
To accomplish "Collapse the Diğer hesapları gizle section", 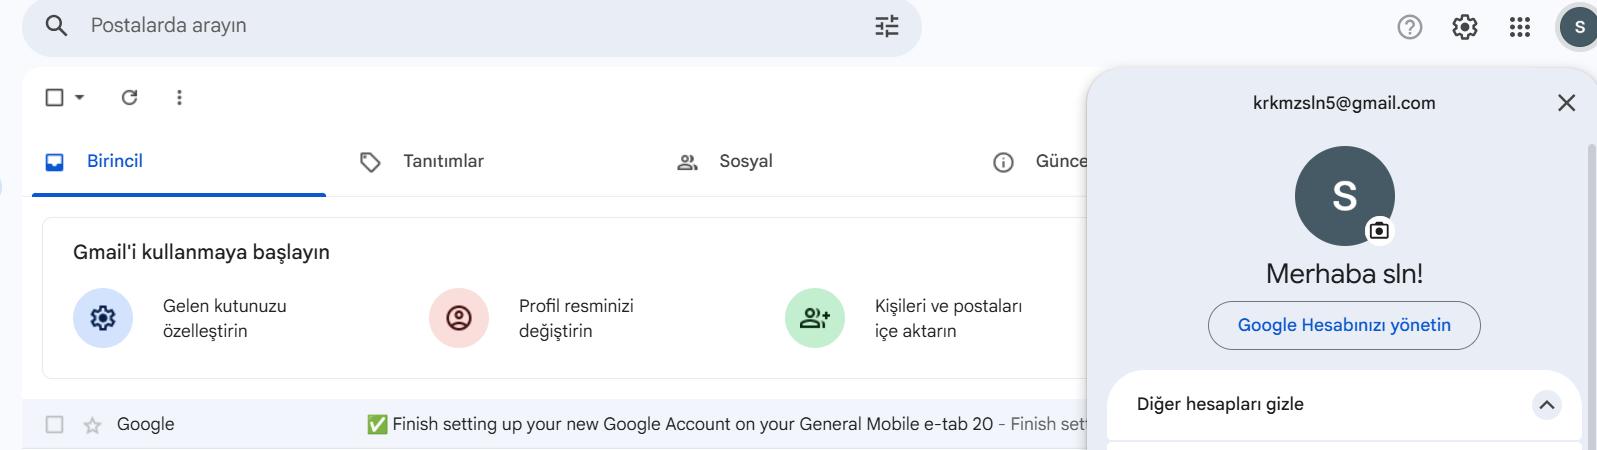I will pos(1547,404).
